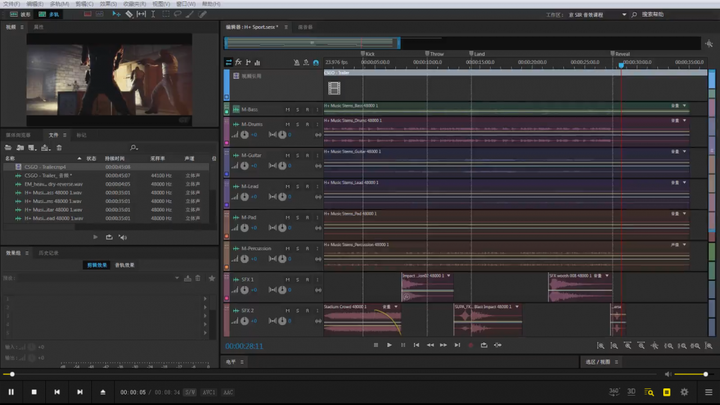Open the effects preset dropdown
This screenshot has width=720, height=405.
click(177, 278)
